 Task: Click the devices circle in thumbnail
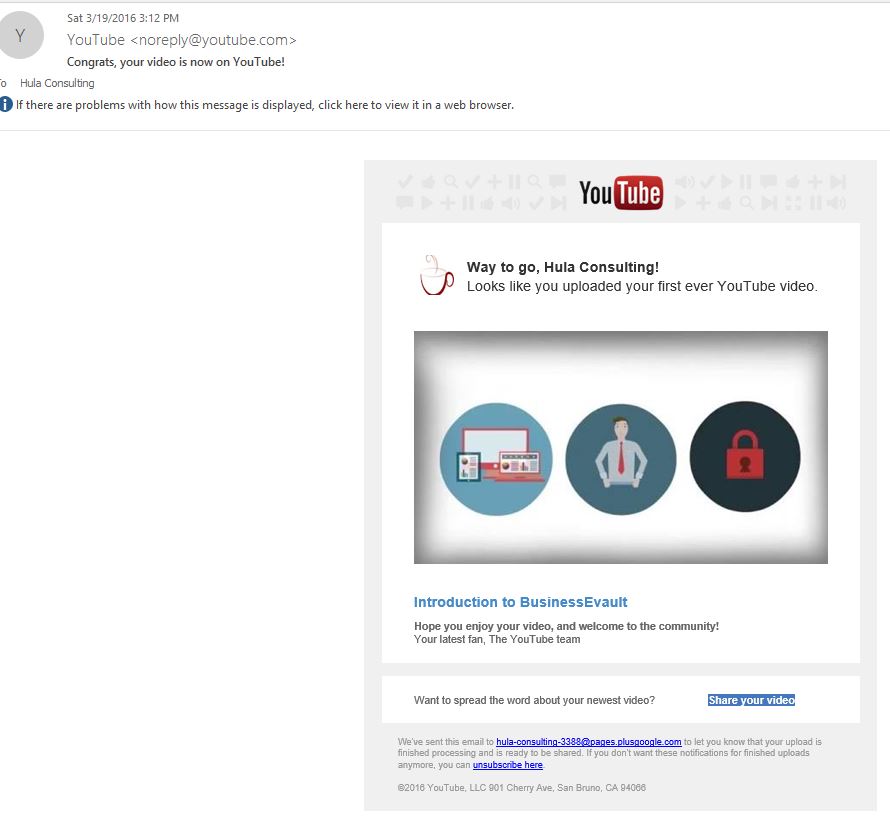pyautogui.click(x=496, y=459)
